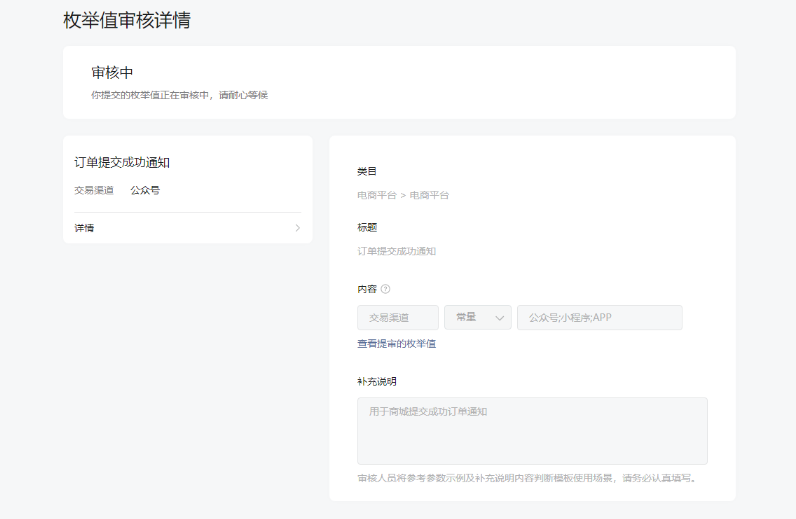The image size is (796, 519).
Task: Click the 电商平台 > 电商平台 category path
Action: (x=403, y=195)
